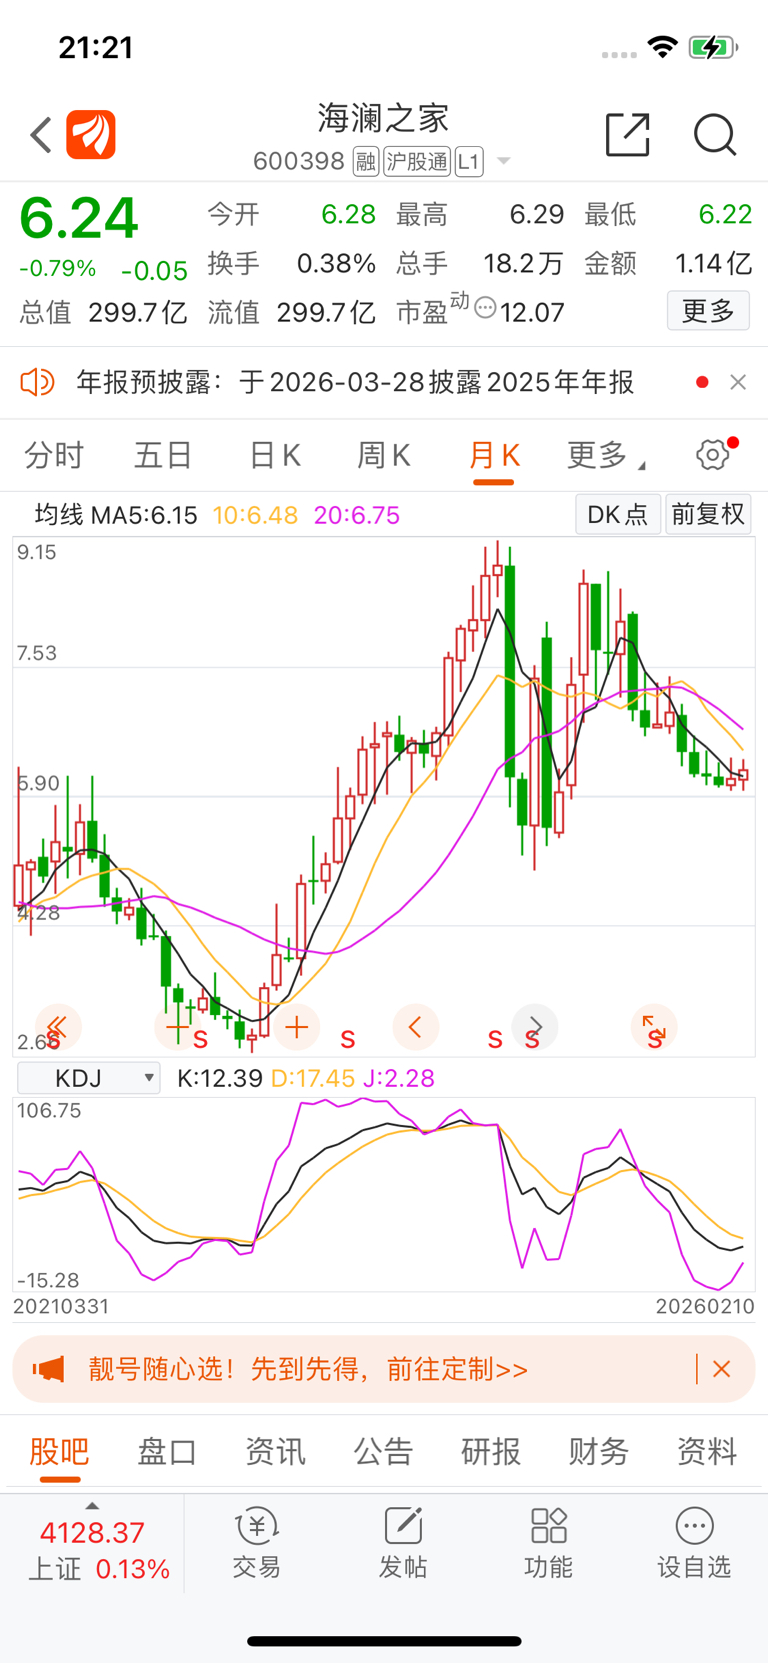Viewport: 768px width, 1663px height.
Task: Tap the 海澜之家 stock title
Action: [383, 118]
